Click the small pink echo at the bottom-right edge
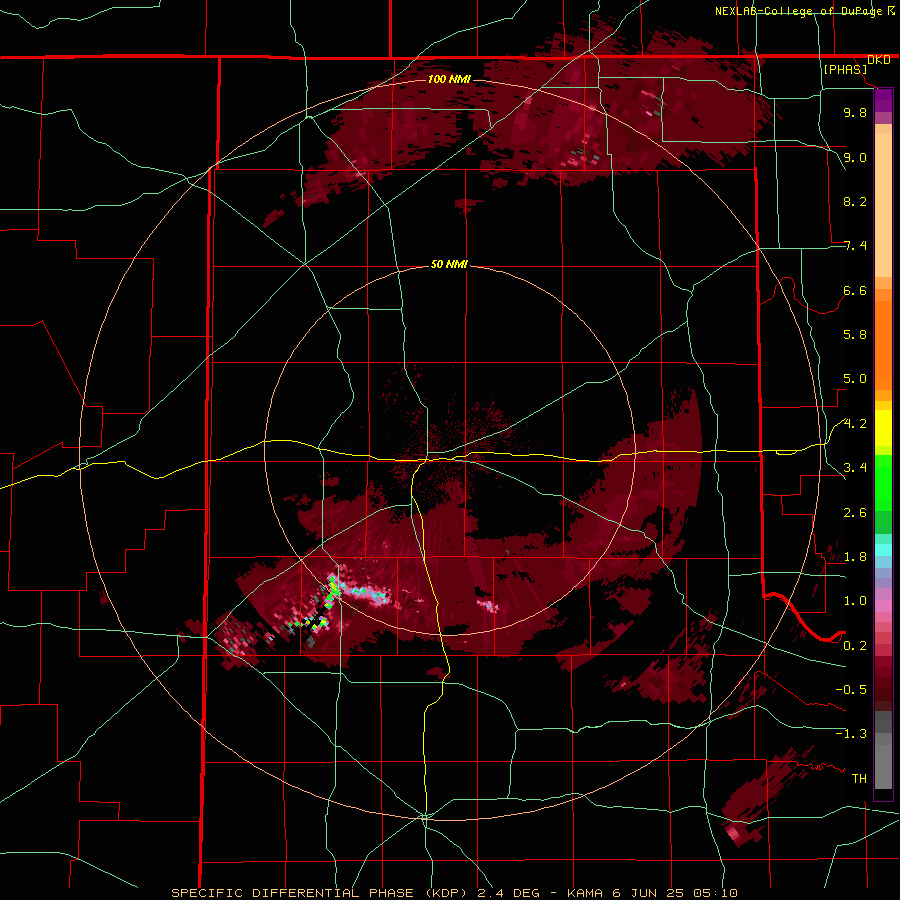This screenshot has width=900, height=900. [x=734, y=832]
